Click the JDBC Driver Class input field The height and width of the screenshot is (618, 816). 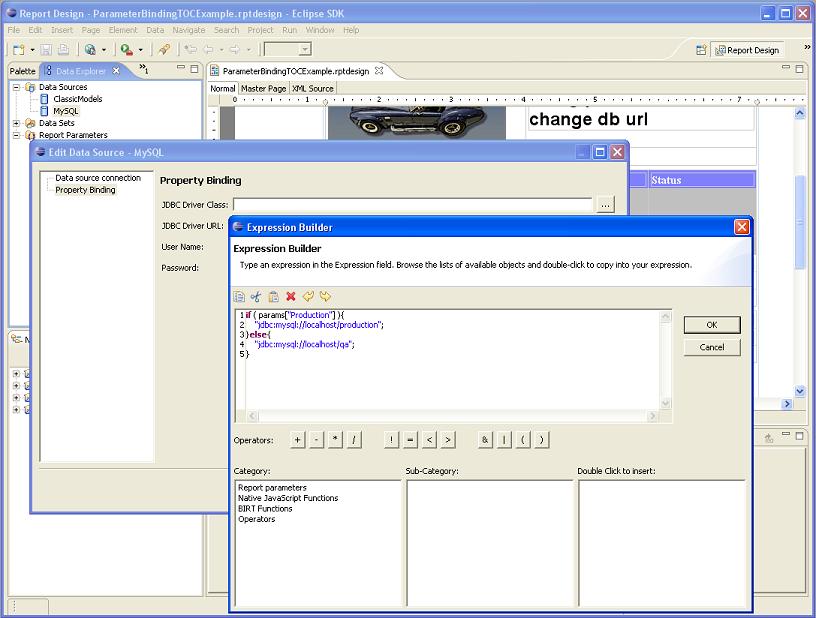click(x=412, y=205)
